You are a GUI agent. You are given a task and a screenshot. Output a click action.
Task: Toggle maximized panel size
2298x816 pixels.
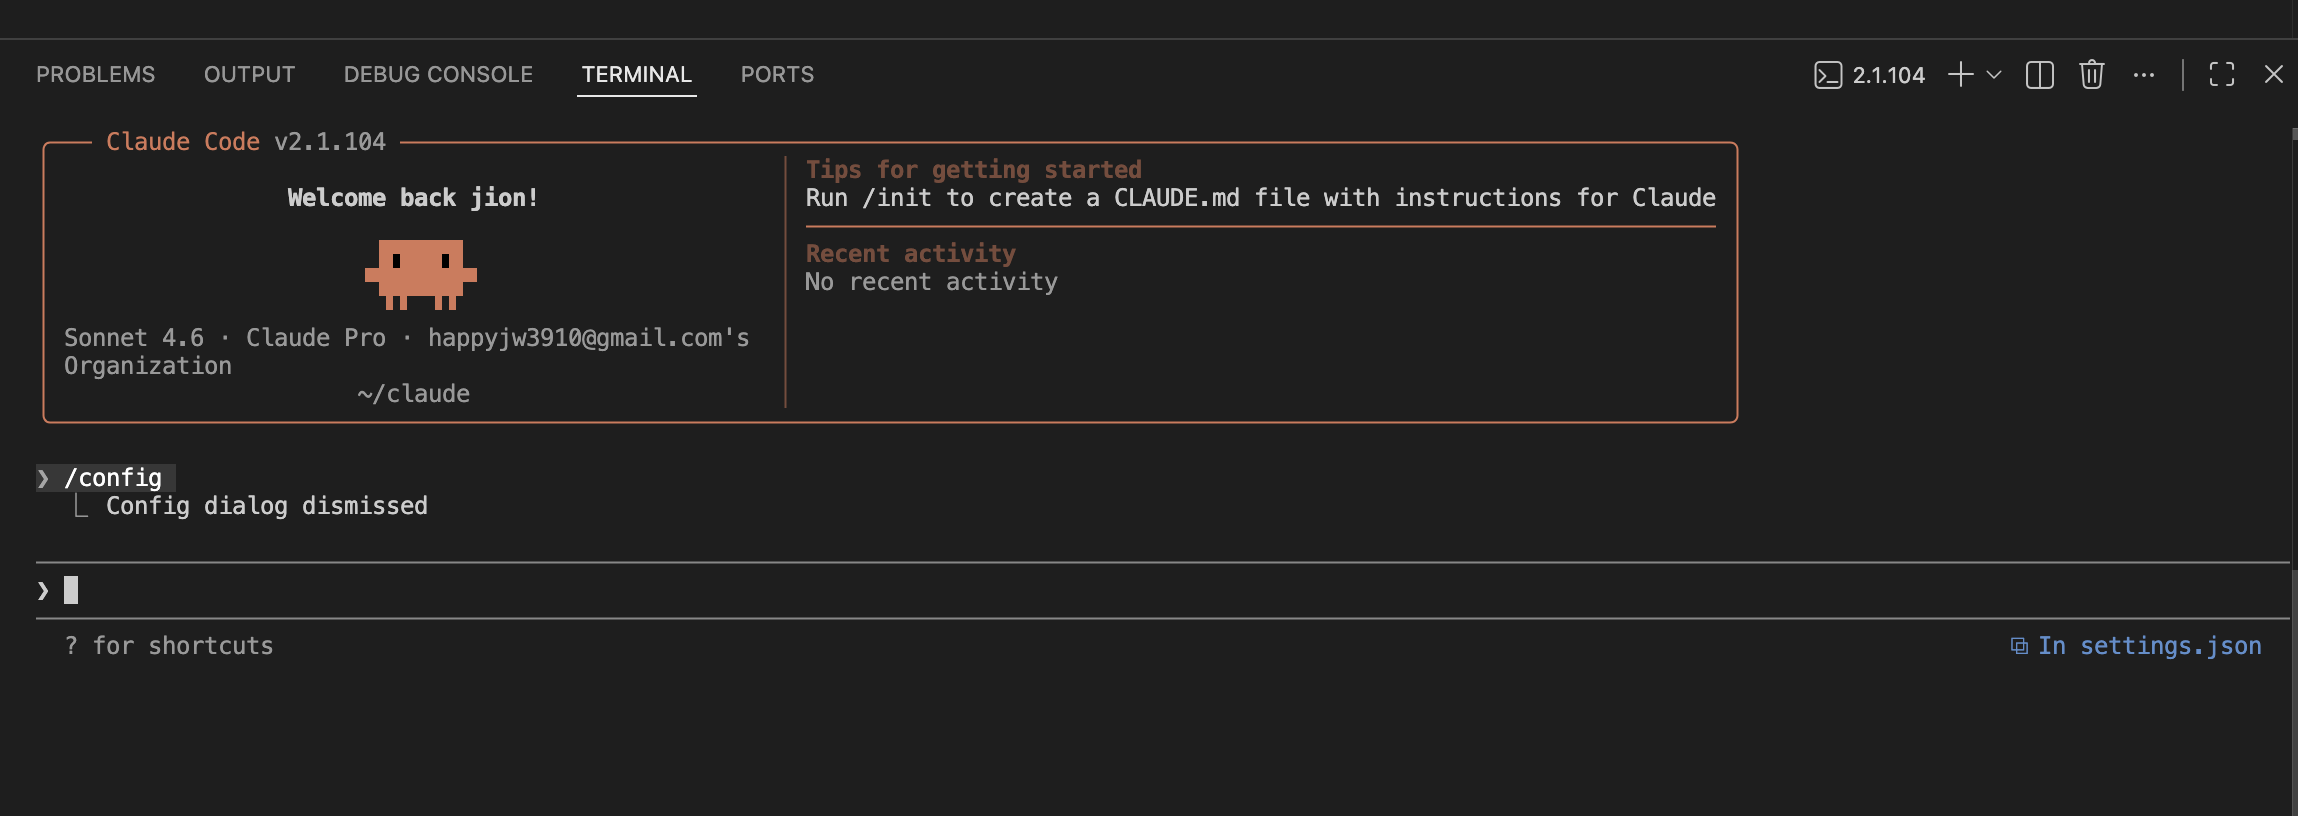click(x=2222, y=75)
